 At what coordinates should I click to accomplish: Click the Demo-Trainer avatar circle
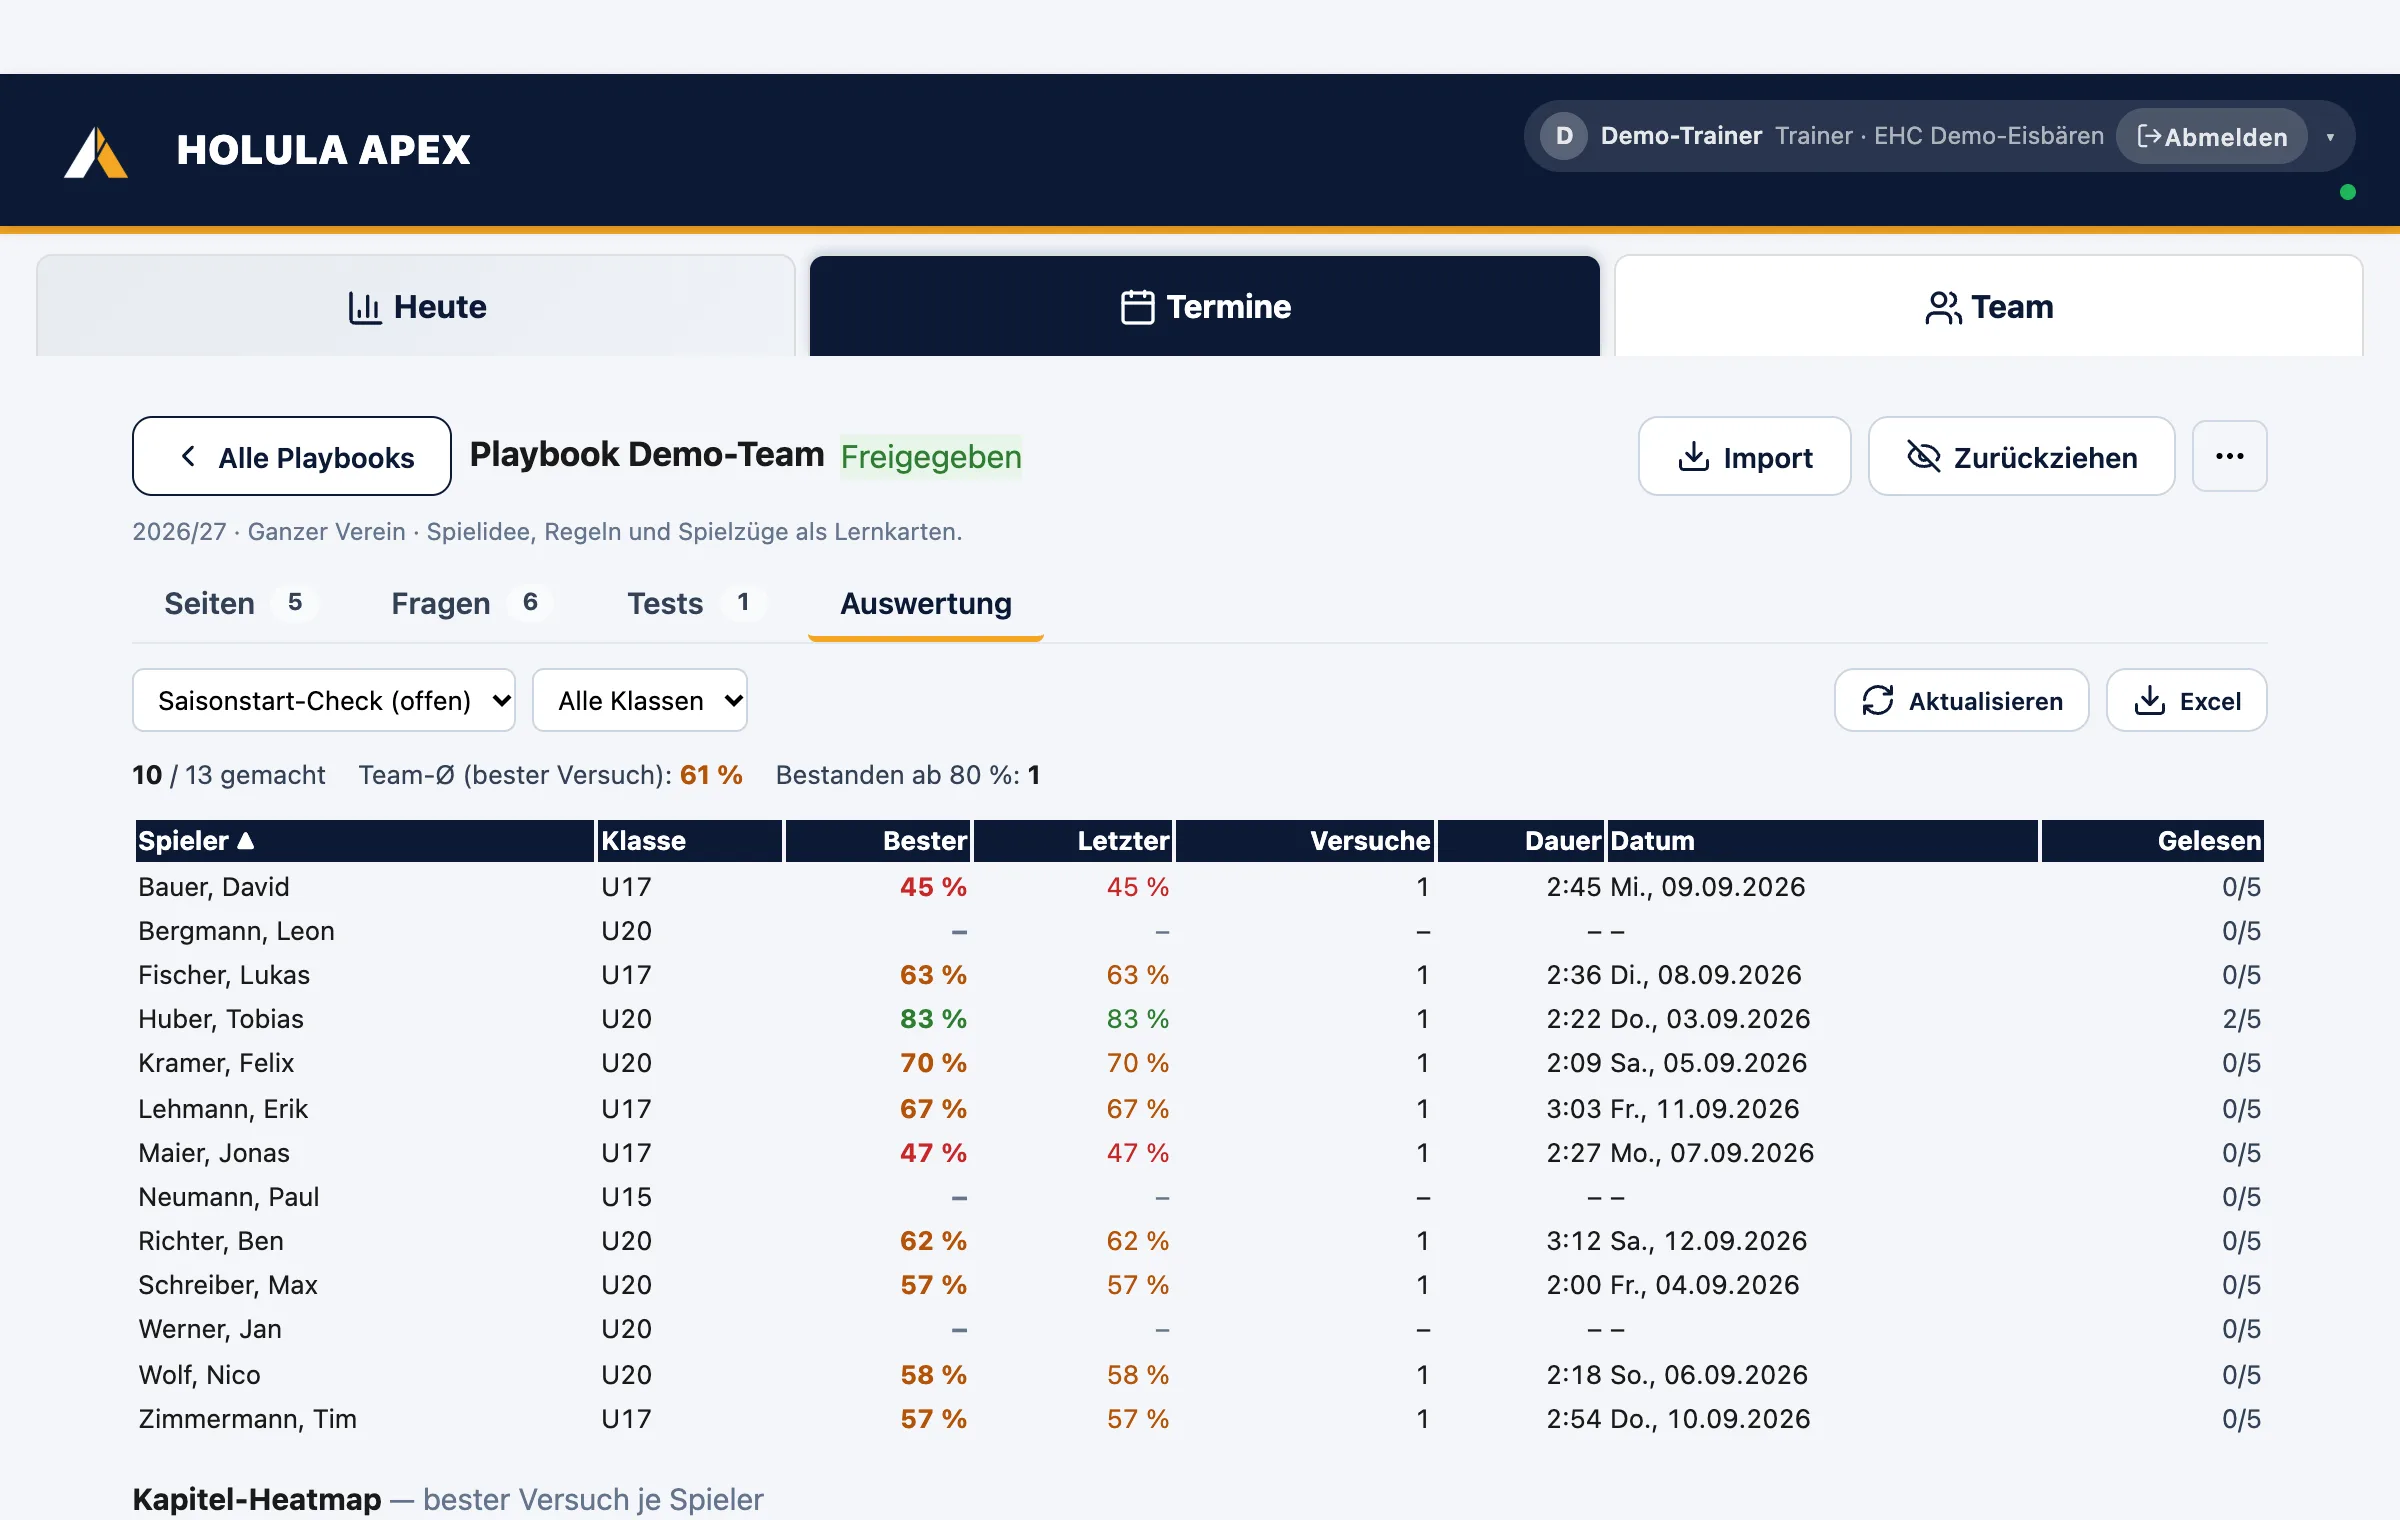pyautogui.click(x=1564, y=136)
